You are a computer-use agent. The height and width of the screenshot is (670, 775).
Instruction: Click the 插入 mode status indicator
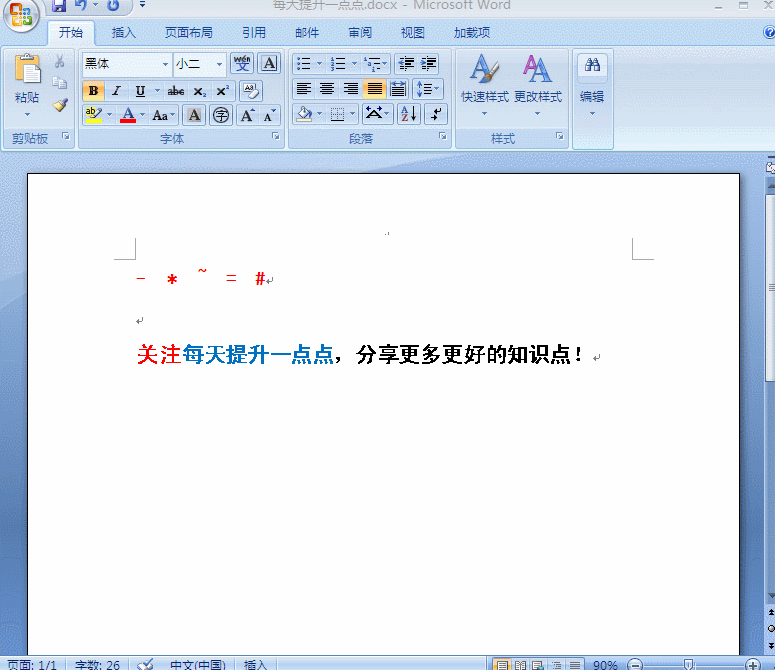(256, 665)
